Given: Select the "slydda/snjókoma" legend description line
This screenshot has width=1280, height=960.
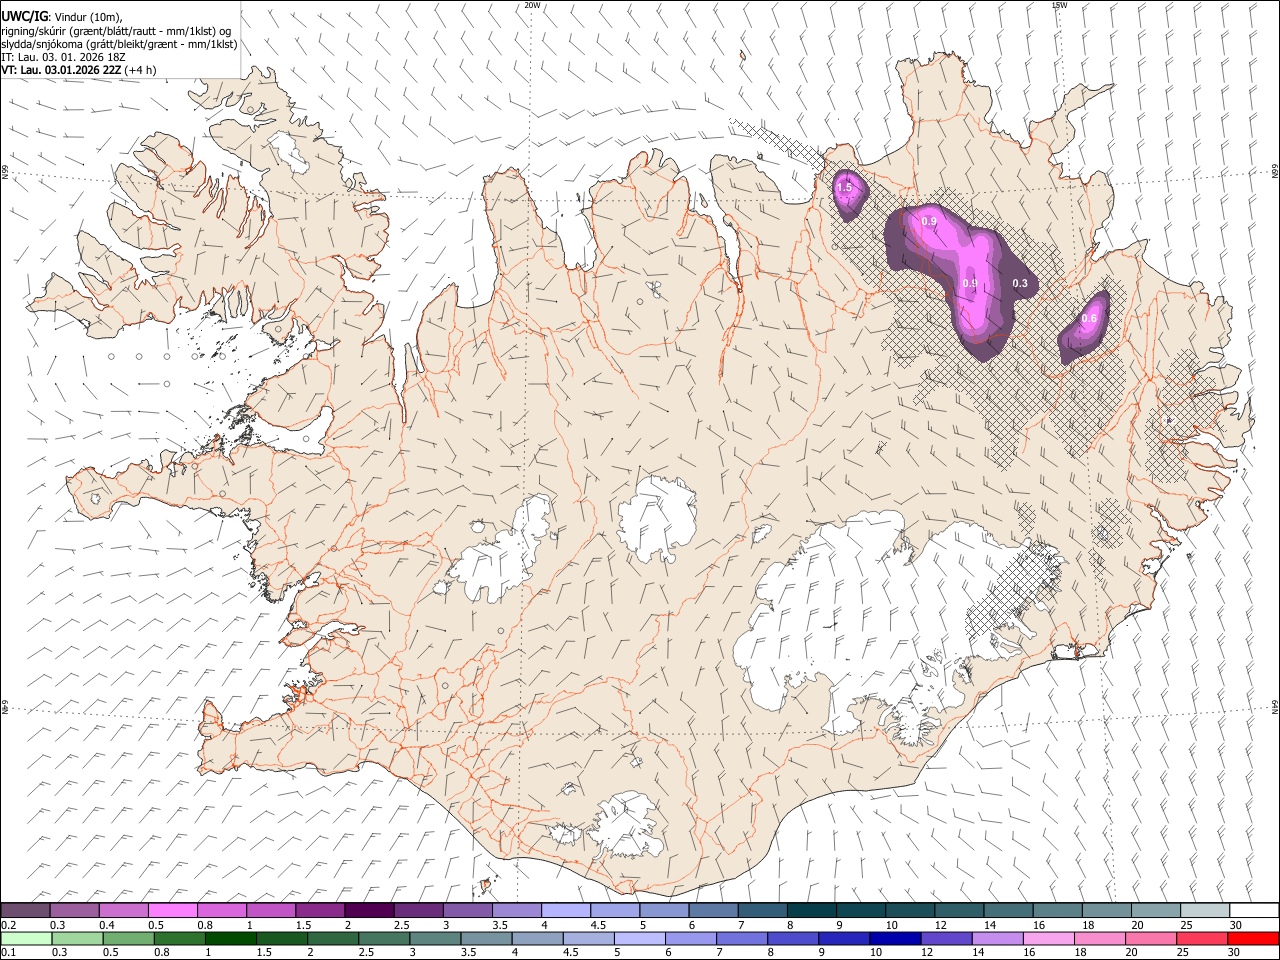Looking at the screenshot, I should click(x=120, y=44).
